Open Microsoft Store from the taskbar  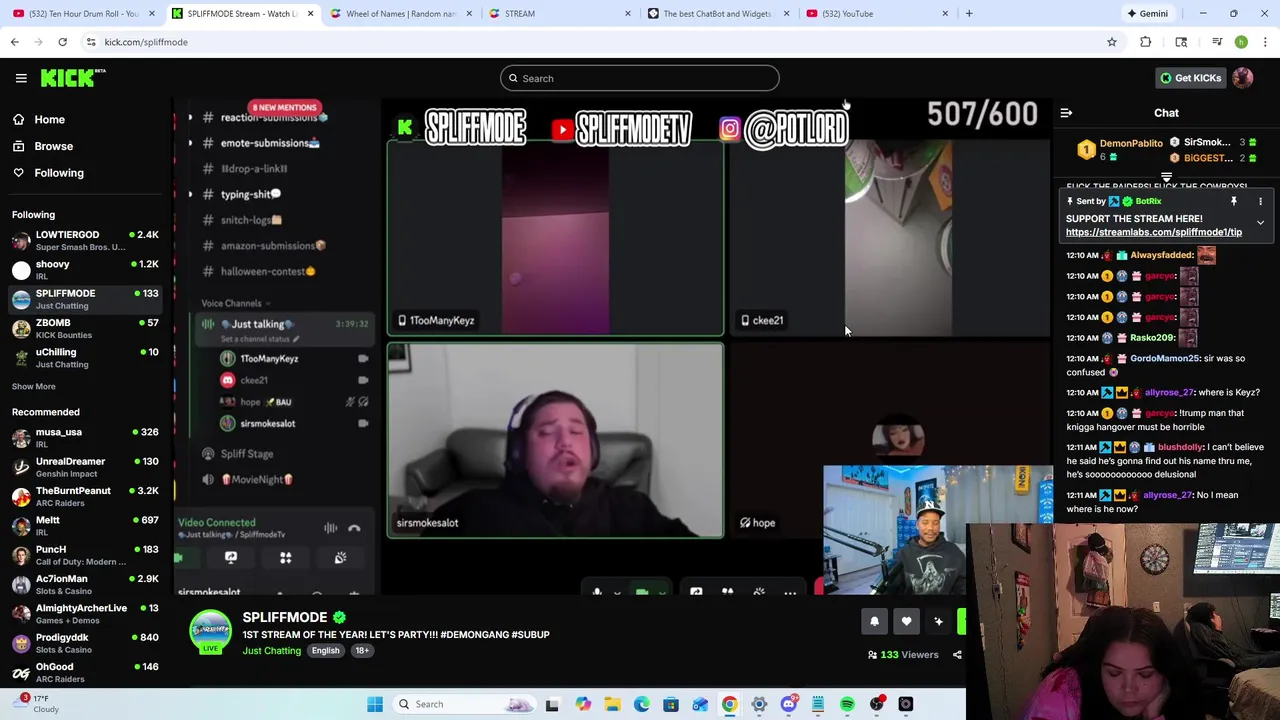671,704
